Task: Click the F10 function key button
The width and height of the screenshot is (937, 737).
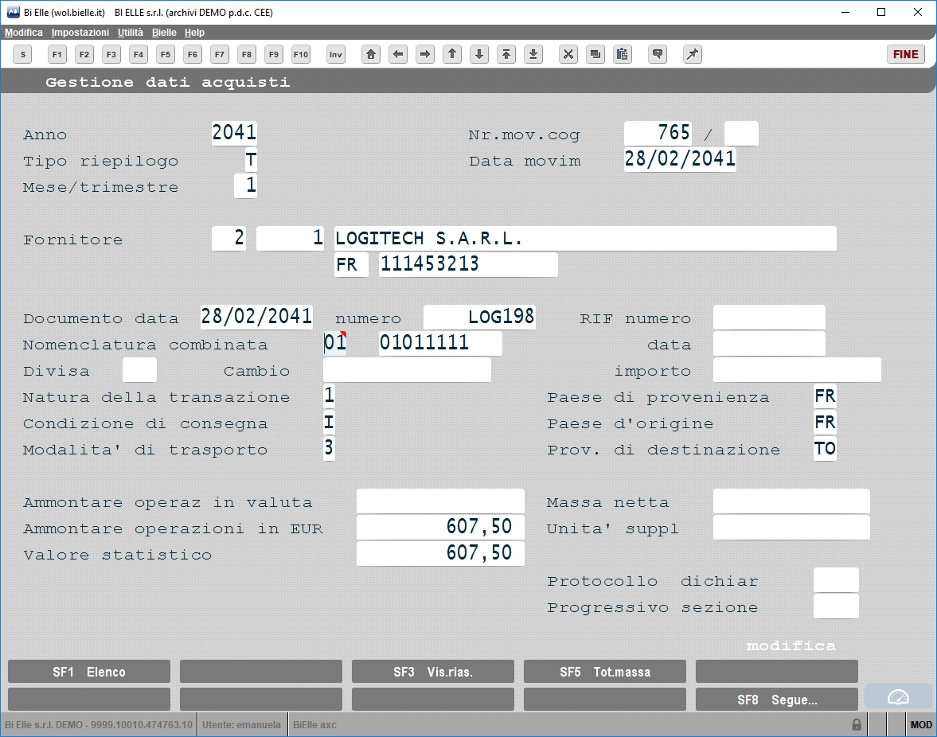Action: [301, 54]
